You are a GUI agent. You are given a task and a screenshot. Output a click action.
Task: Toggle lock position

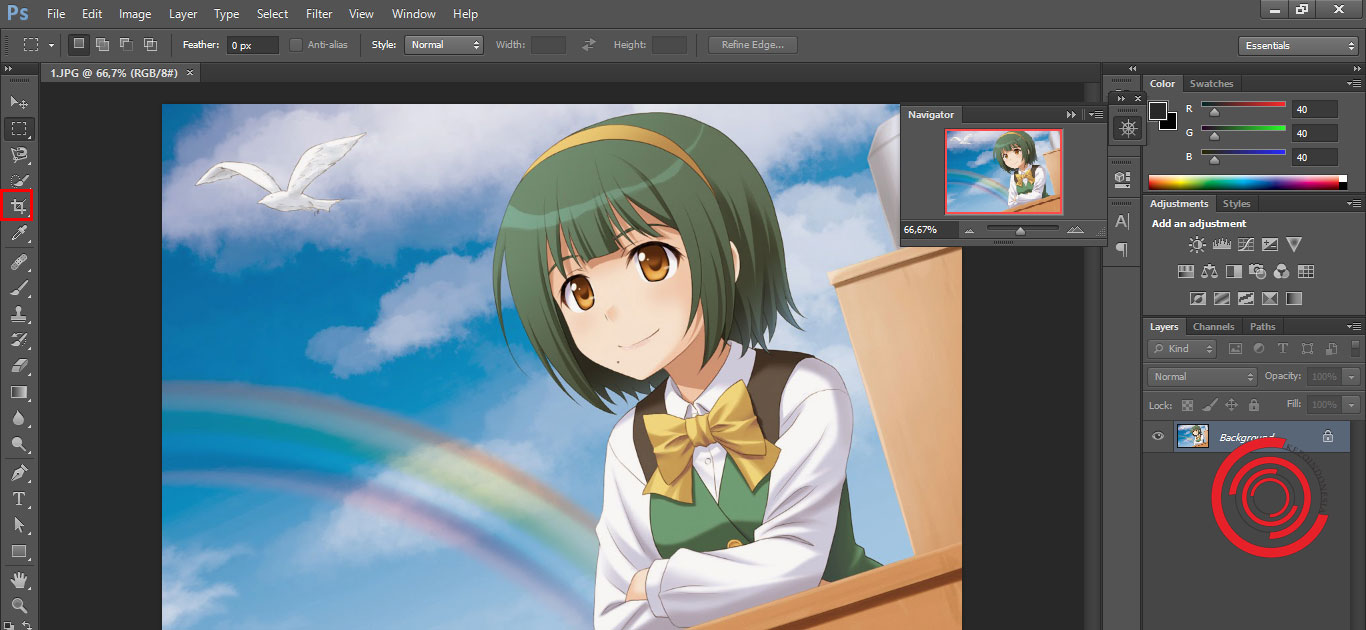pos(1231,405)
